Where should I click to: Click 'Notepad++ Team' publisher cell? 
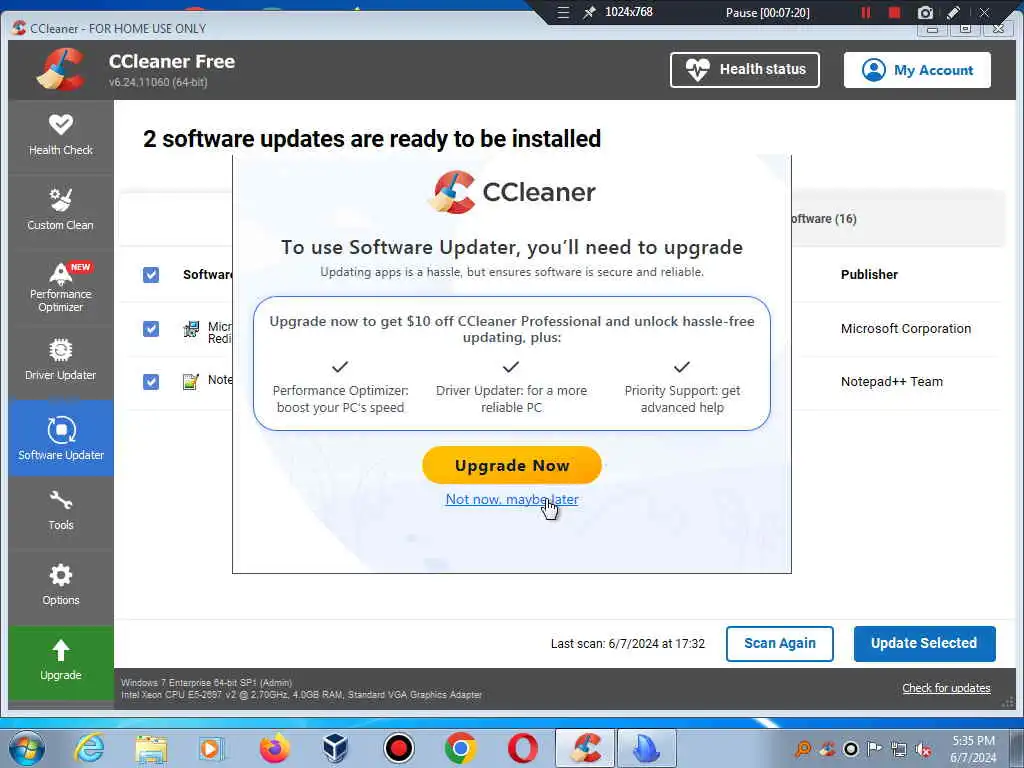(x=891, y=381)
